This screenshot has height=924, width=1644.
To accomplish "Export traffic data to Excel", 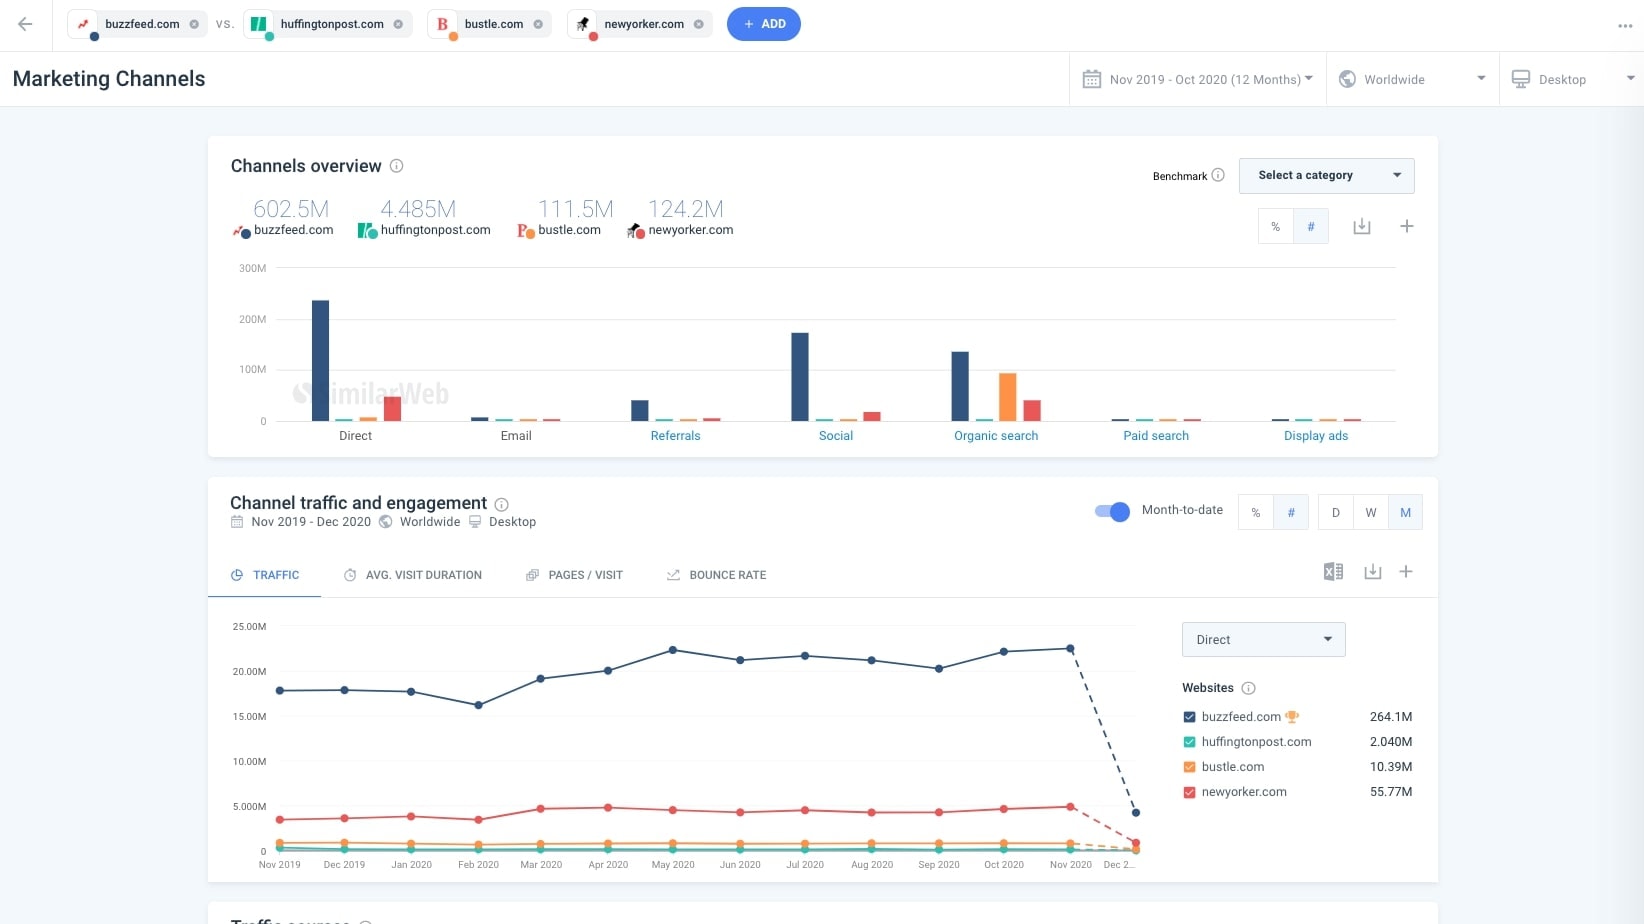I will point(1333,572).
